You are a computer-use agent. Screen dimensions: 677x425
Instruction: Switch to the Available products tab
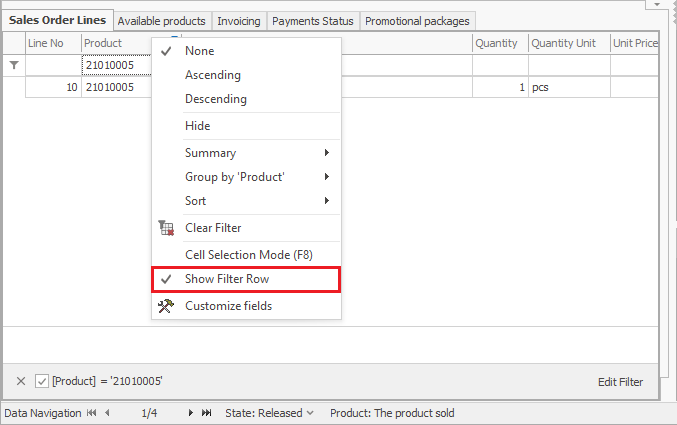tap(161, 21)
